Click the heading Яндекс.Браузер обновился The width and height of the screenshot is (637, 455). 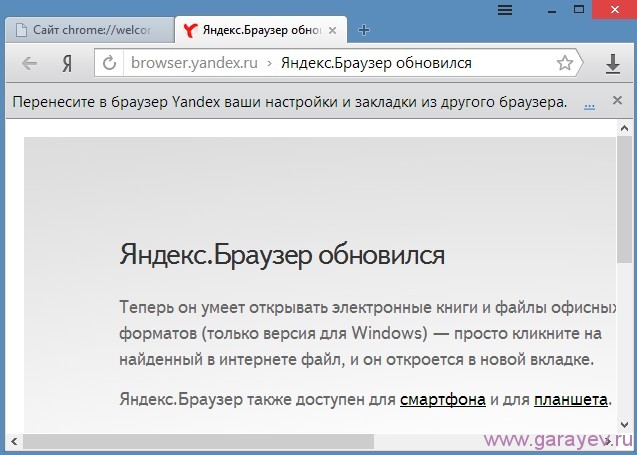[282, 256]
